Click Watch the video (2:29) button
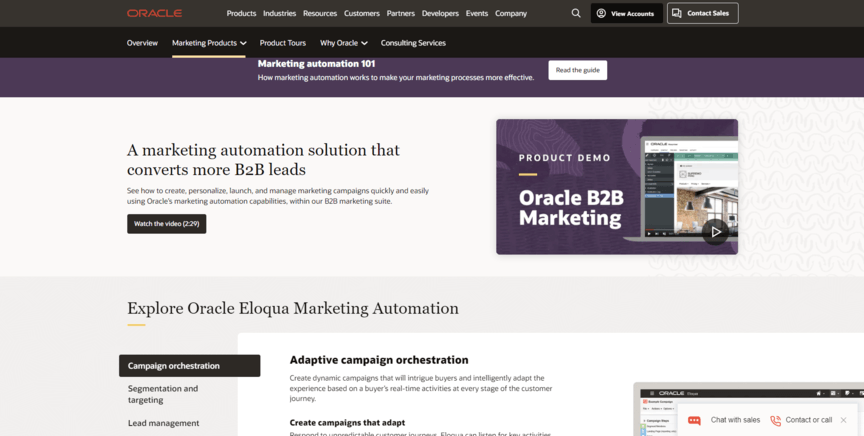 tap(166, 224)
